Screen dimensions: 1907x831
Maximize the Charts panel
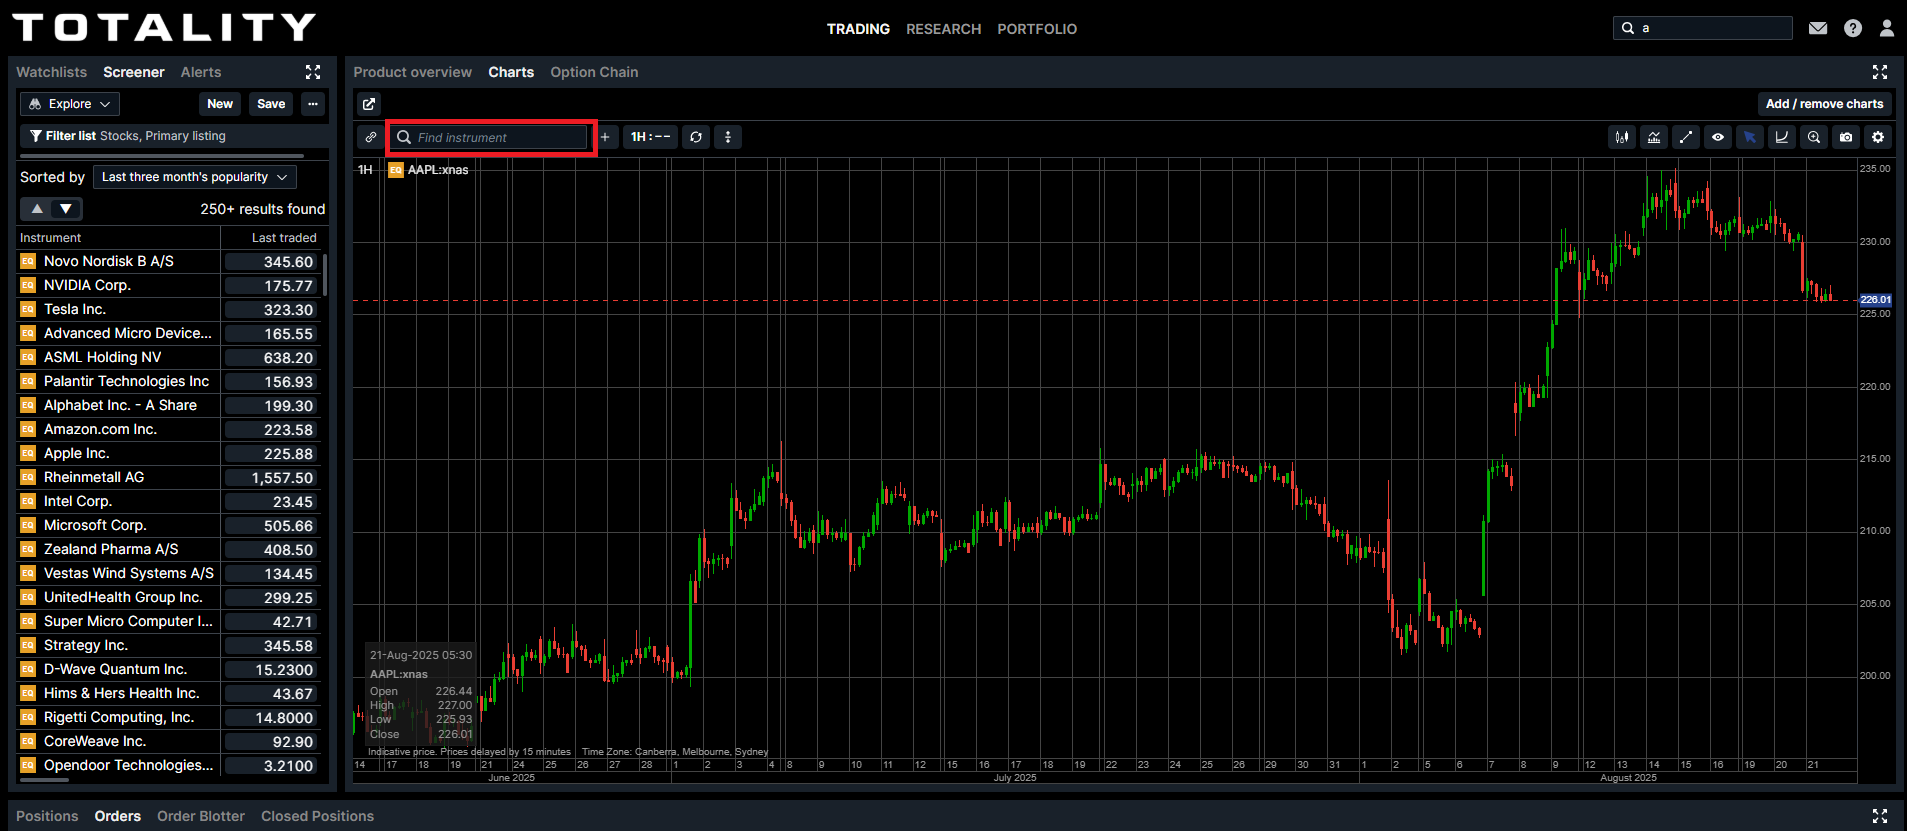(x=1880, y=72)
